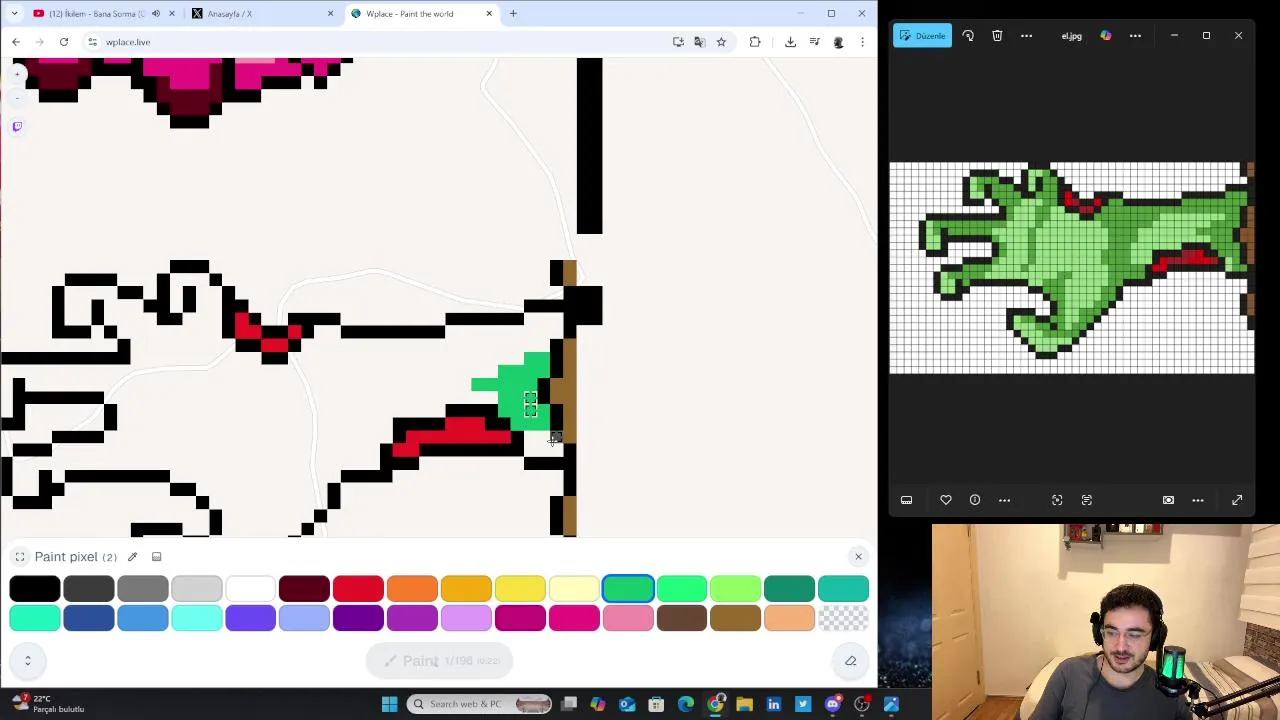Pick the white color swatch
Viewport: 1280px width, 720px height.
point(250,589)
